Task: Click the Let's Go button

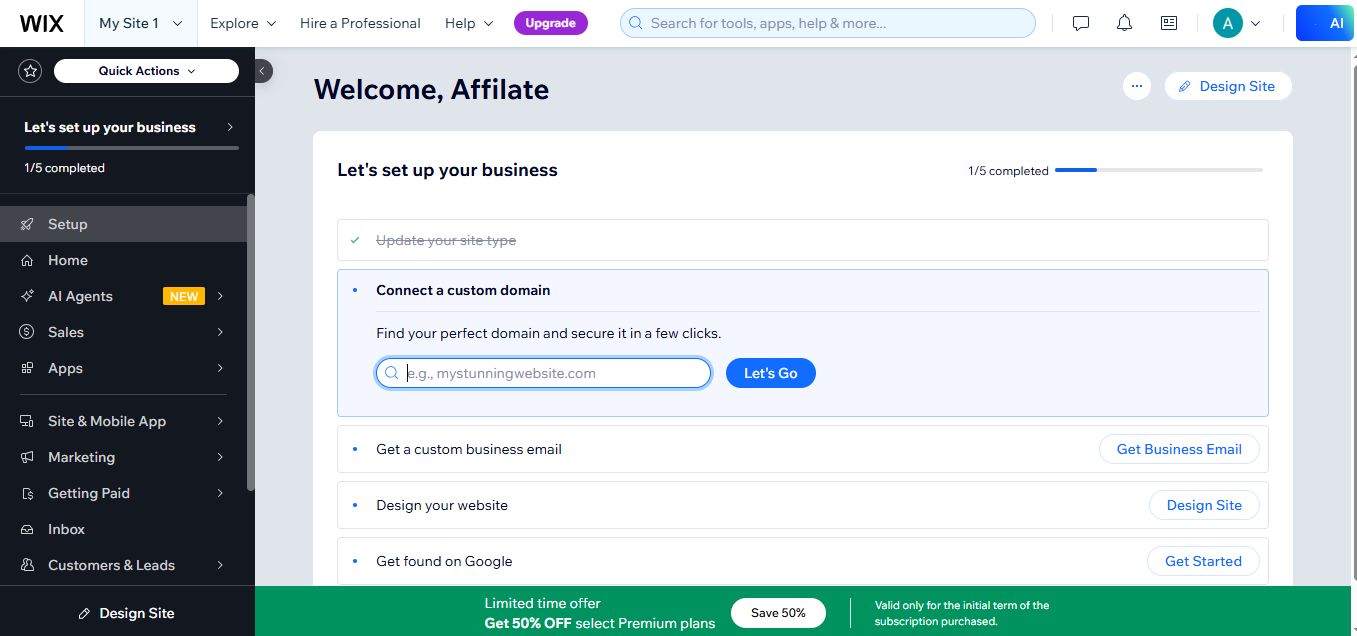Action: click(771, 373)
